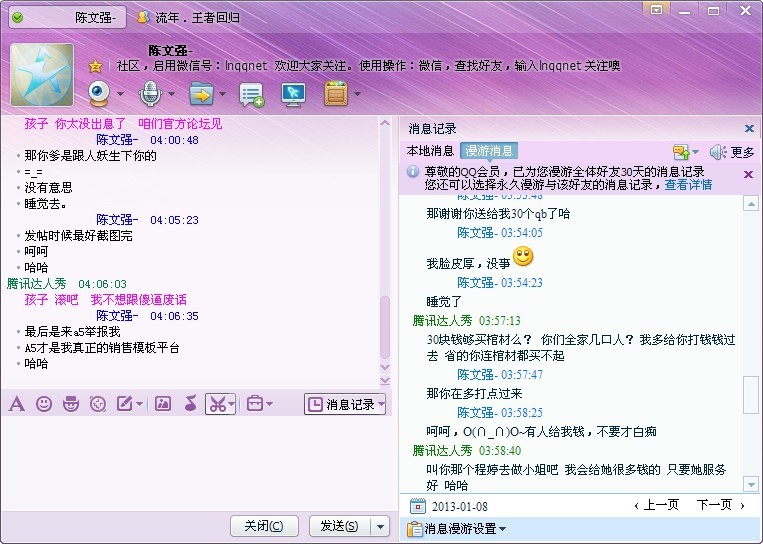Click the export message record icon
The width and height of the screenshot is (763, 544).
coord(681,152)
